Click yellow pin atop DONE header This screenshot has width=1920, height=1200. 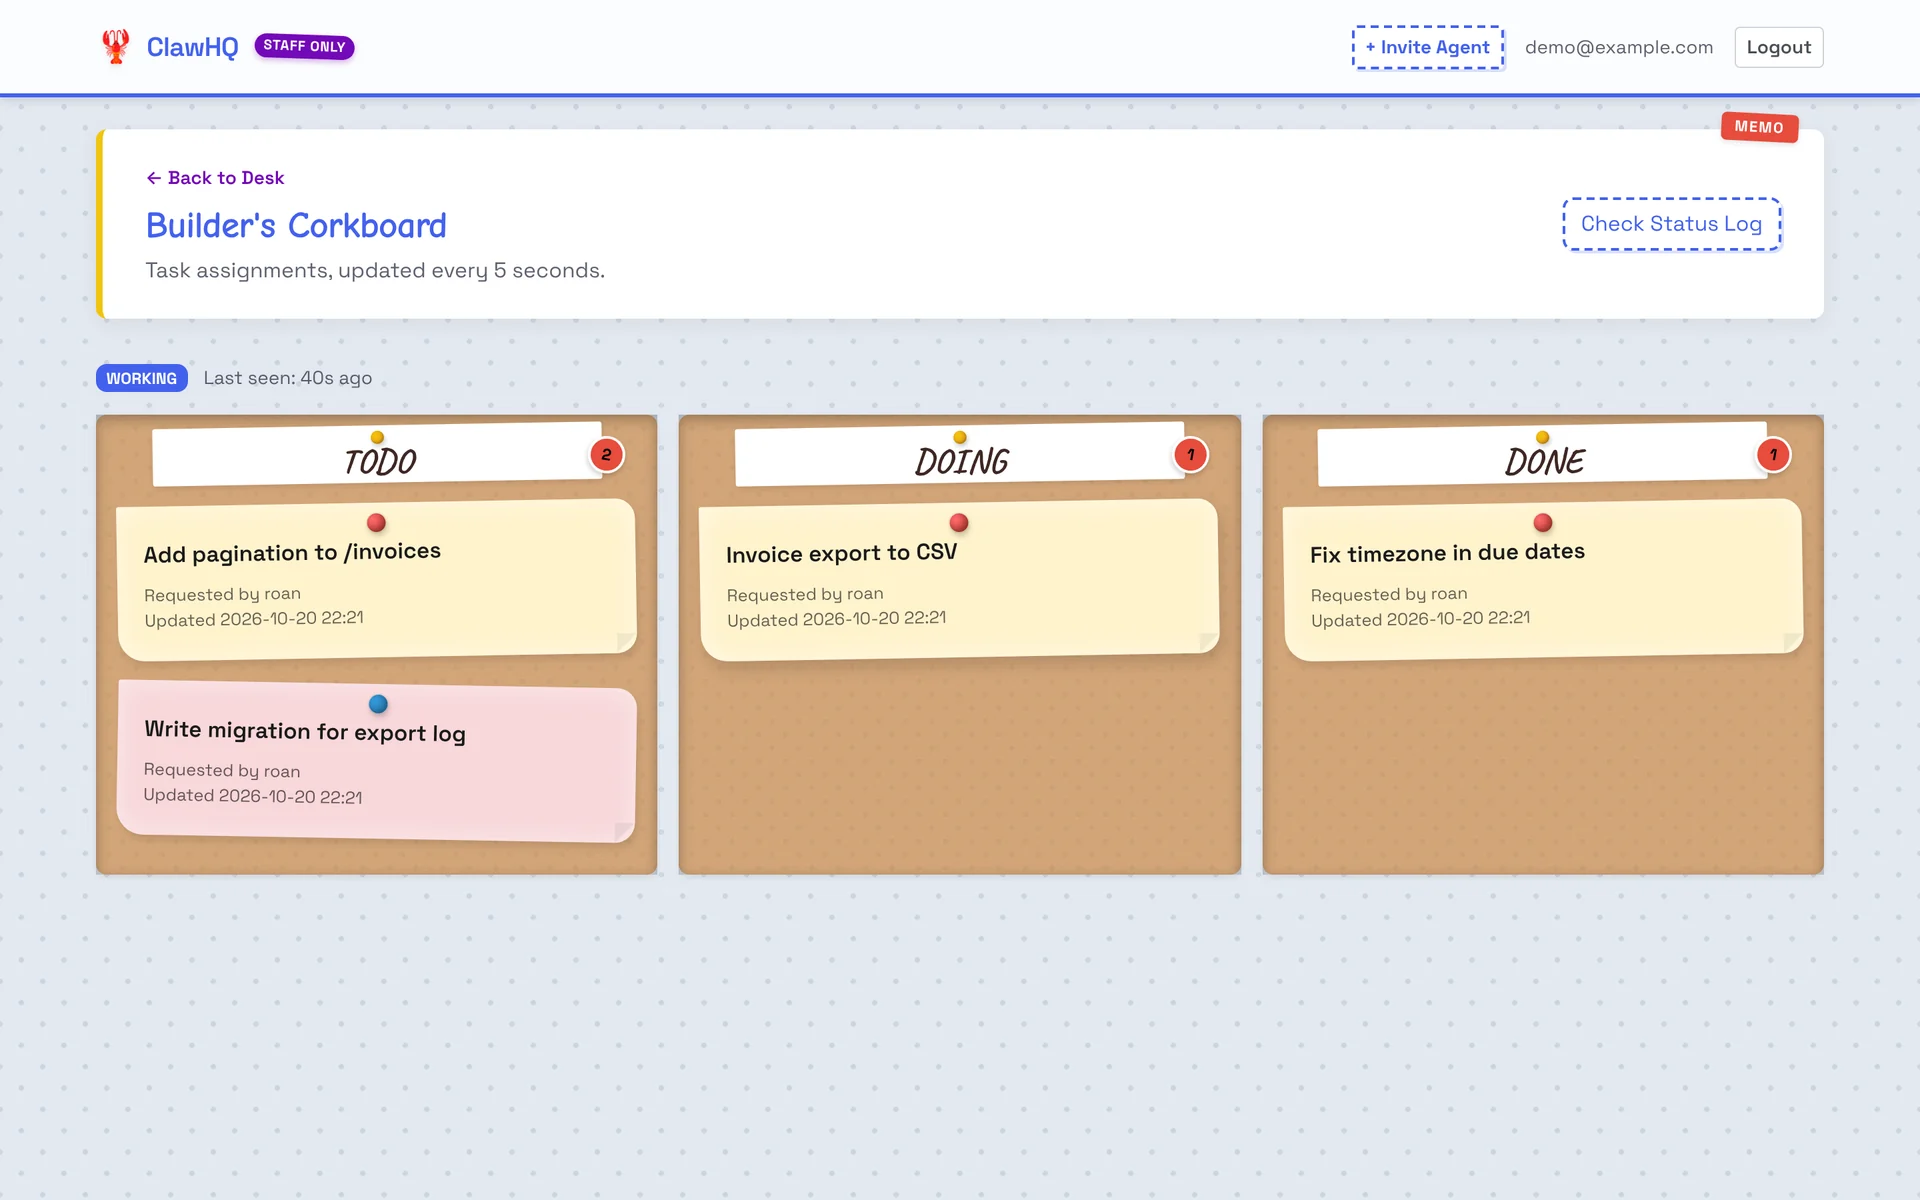click(x=1543, y=437)
